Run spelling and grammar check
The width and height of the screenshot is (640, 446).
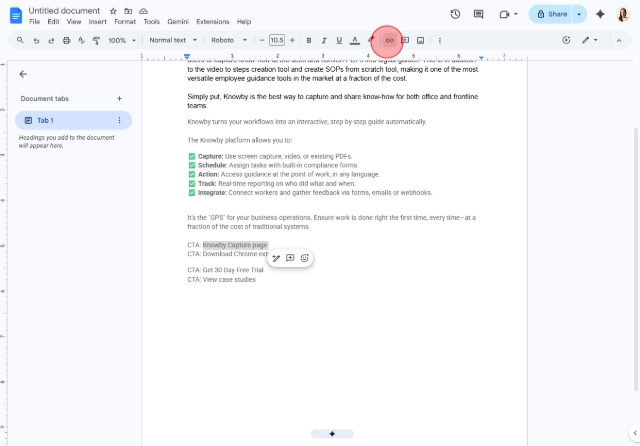[81, 40]
